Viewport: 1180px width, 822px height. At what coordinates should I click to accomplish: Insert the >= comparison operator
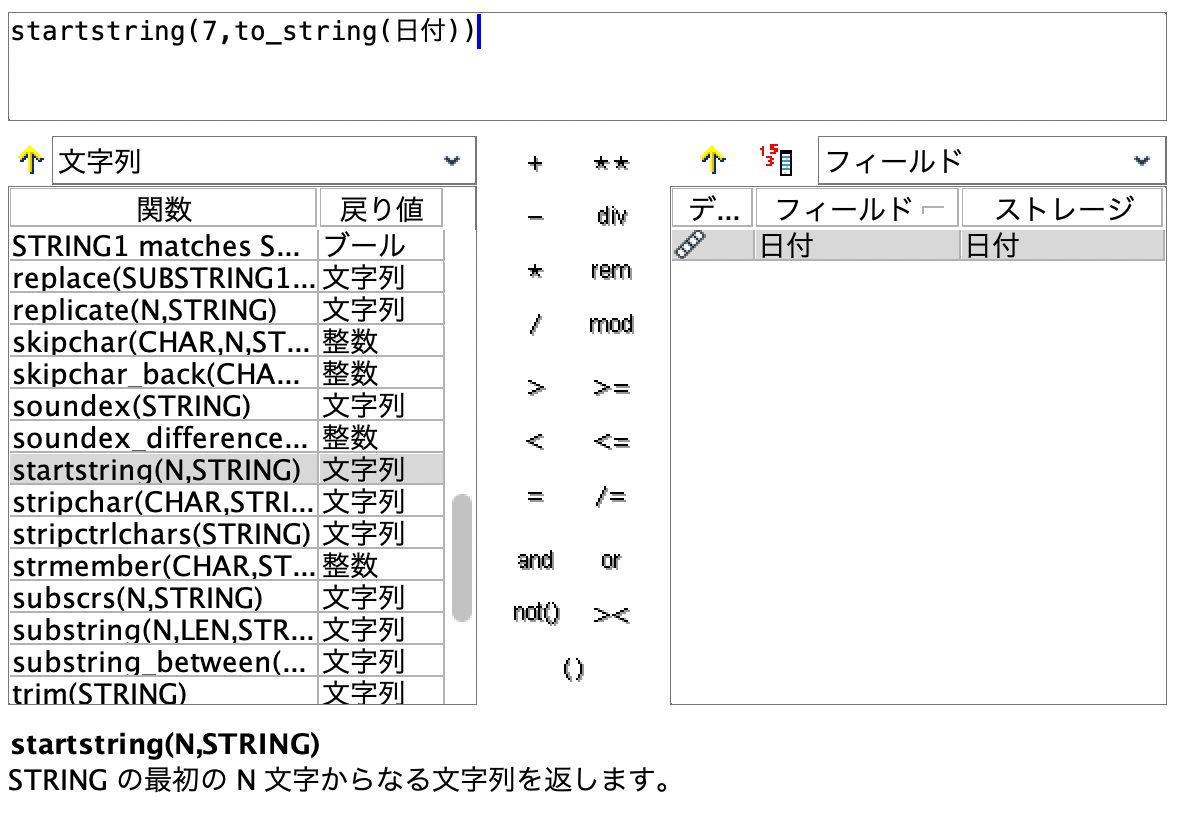click(x=611, y=388)
